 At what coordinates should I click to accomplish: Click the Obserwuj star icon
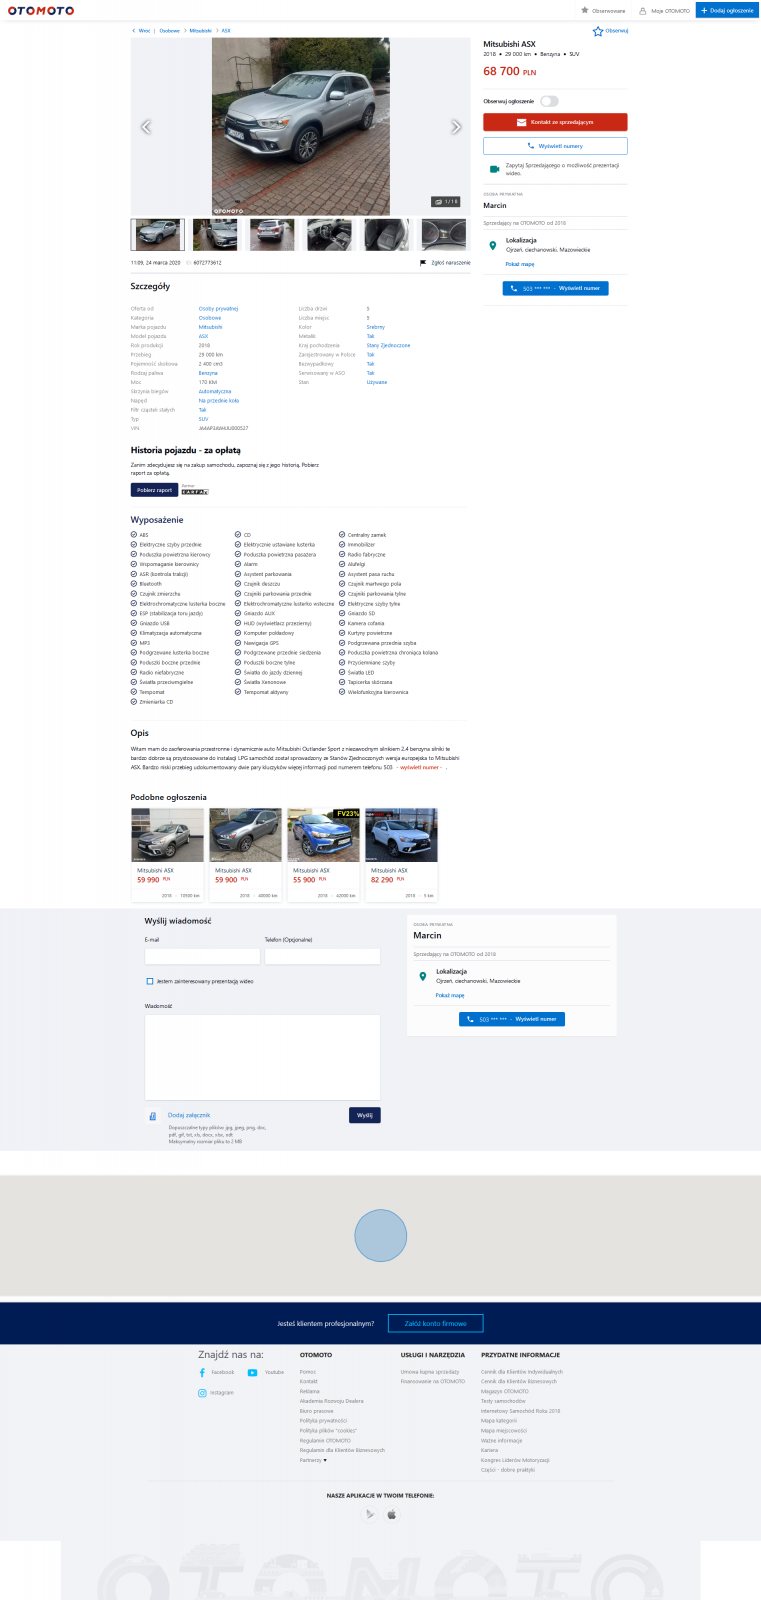tap(598, 31)
